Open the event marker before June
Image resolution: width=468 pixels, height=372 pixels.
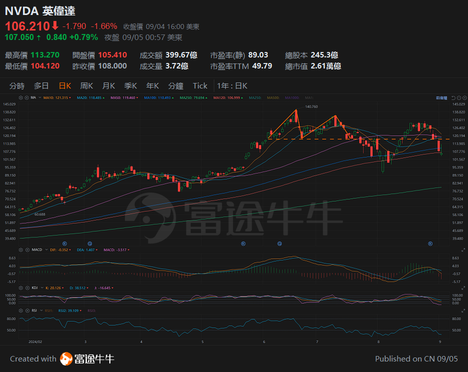pos(243,244)
